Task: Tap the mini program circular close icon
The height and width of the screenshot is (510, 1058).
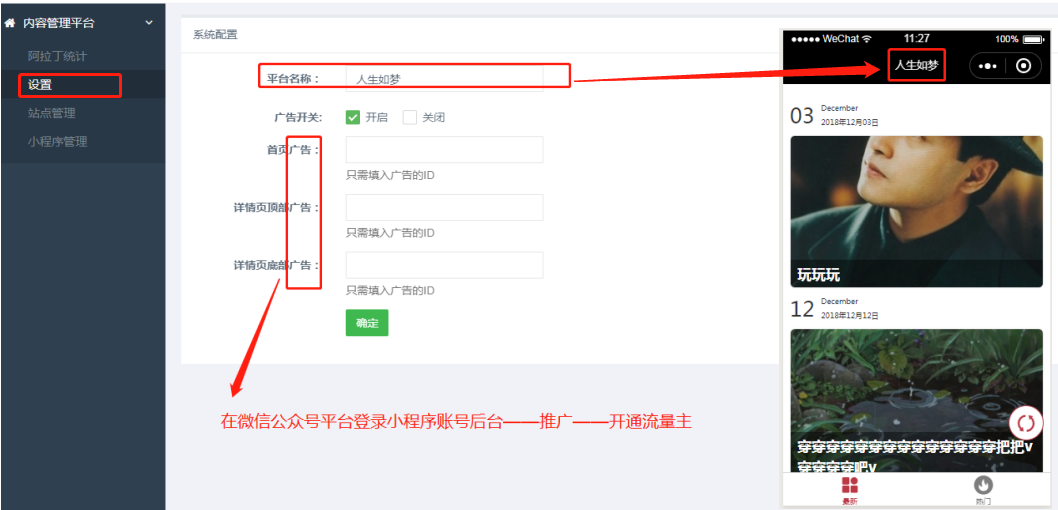Action: [1023, 66]
